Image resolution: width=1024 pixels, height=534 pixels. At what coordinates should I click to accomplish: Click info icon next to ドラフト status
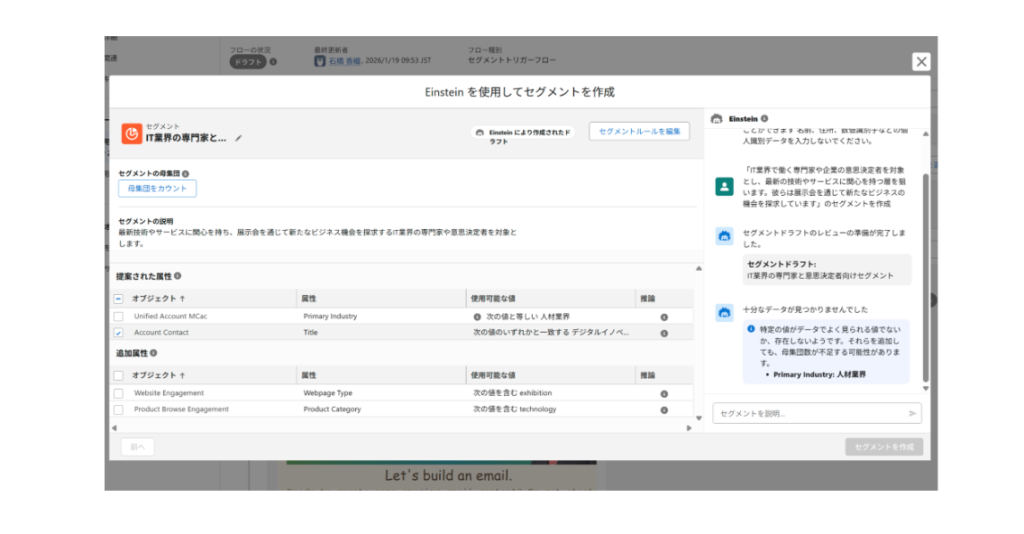[x=273, y=62]
